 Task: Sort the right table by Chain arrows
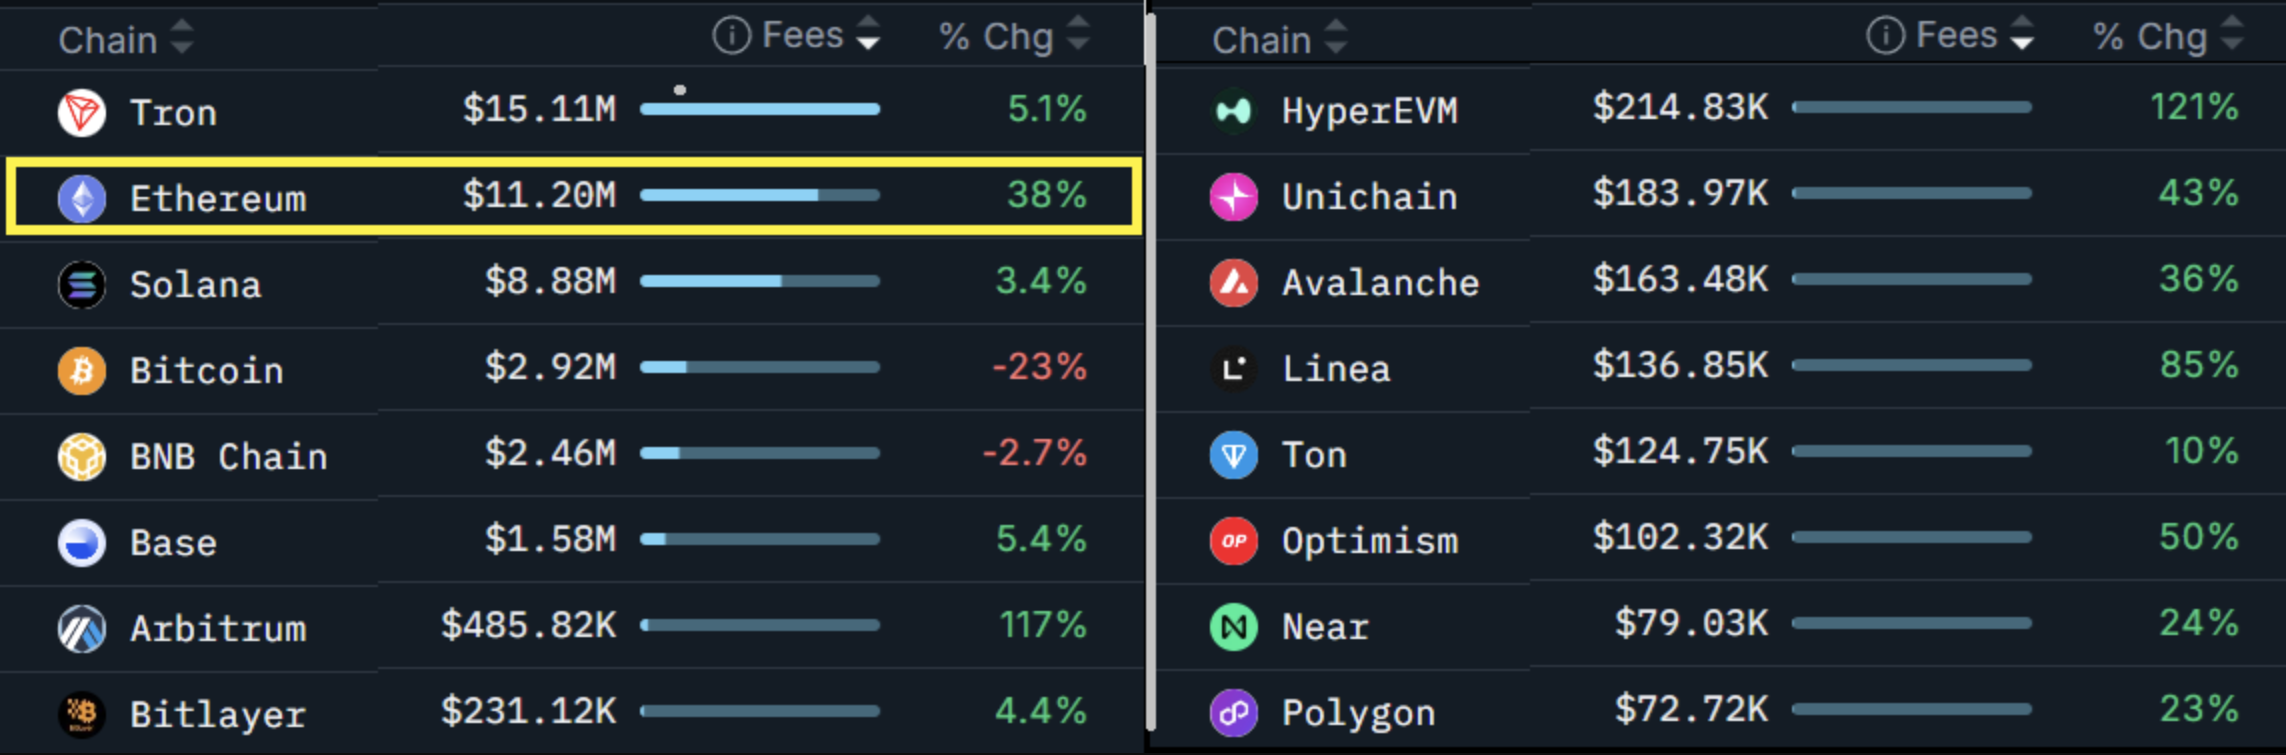(x=1336, y=37)
